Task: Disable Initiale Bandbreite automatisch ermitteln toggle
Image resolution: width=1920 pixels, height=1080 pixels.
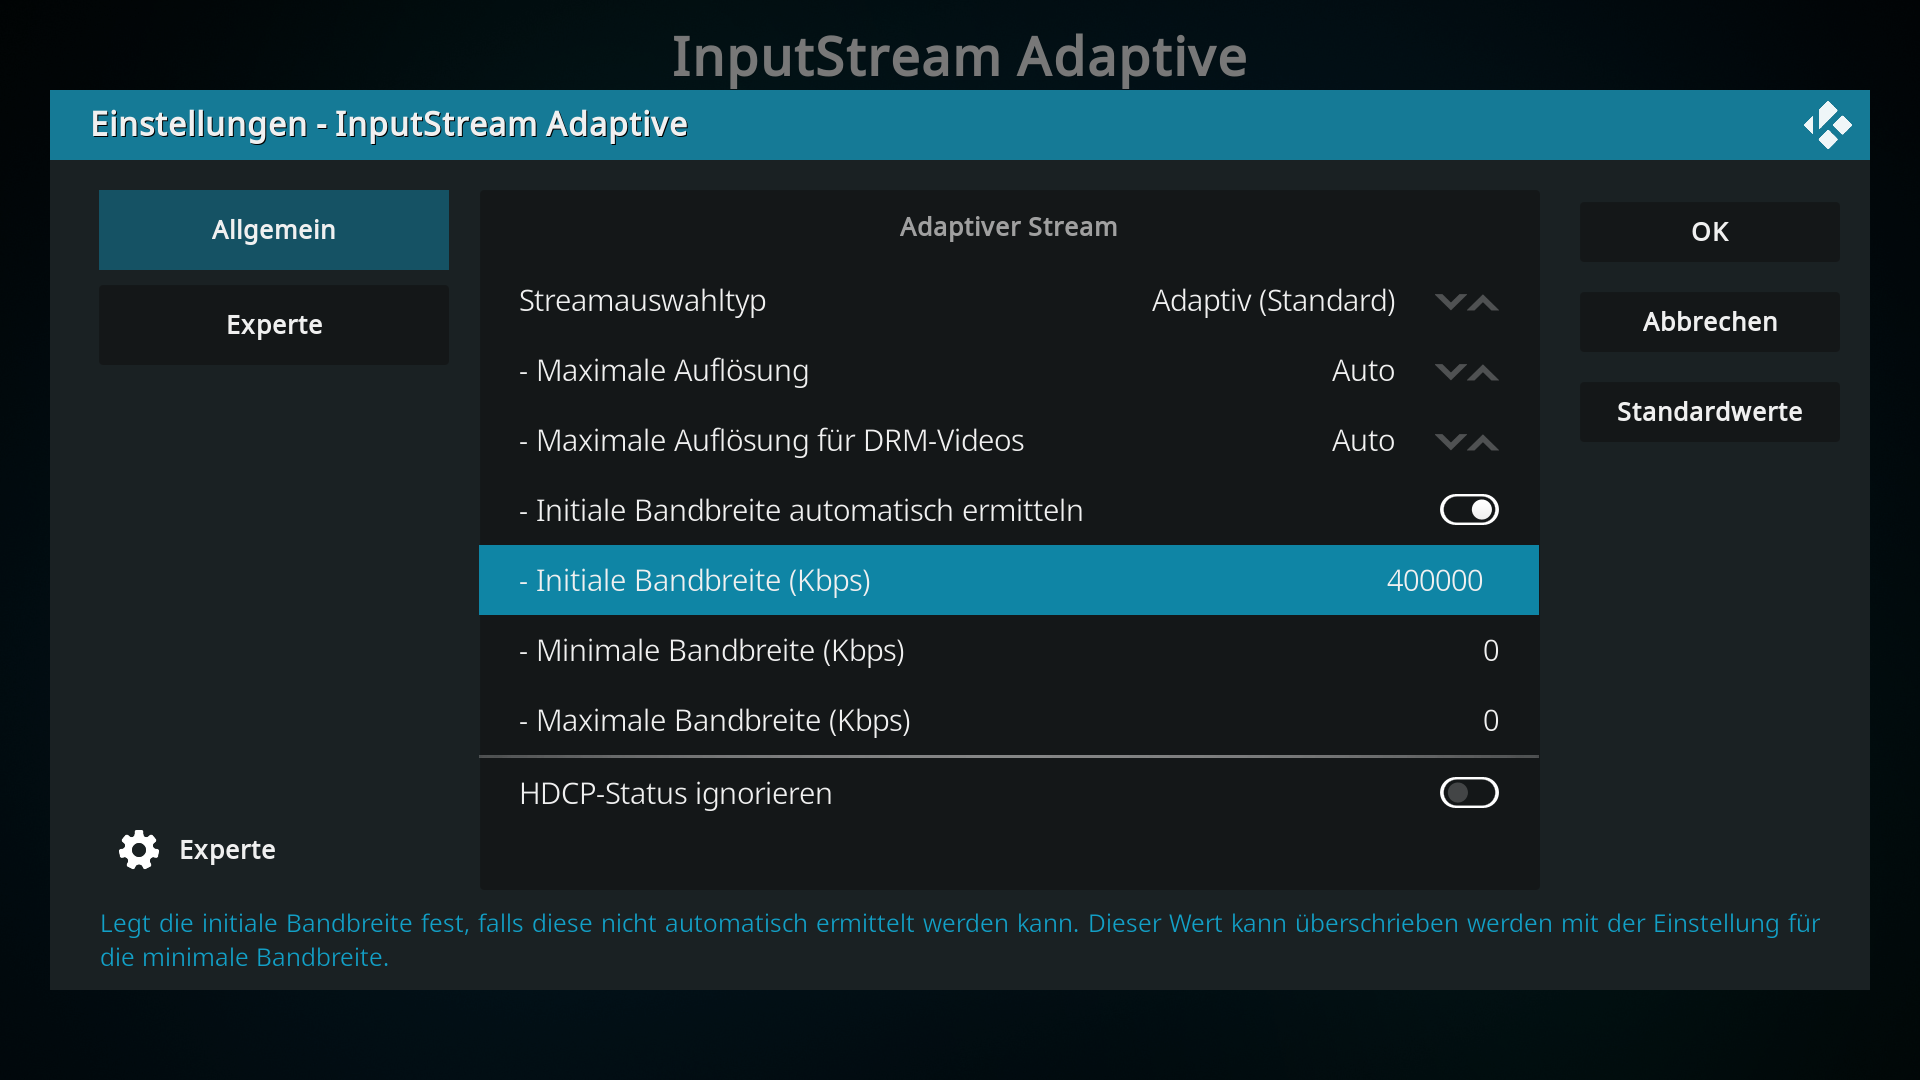Action: [x=1469, y=510]
